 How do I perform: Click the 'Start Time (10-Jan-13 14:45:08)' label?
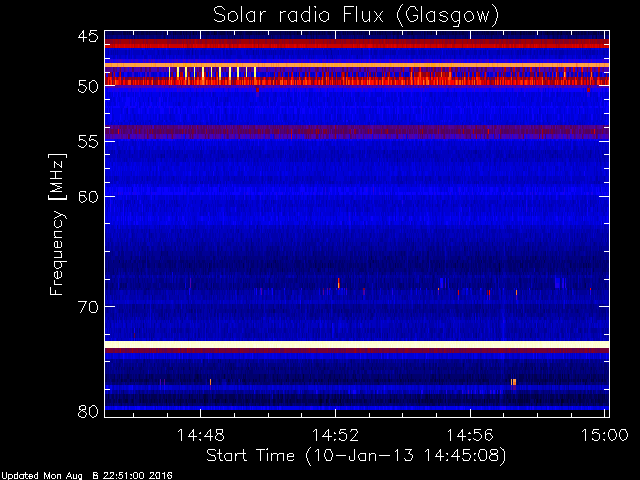pyautogui.click(x=356, y=456)
